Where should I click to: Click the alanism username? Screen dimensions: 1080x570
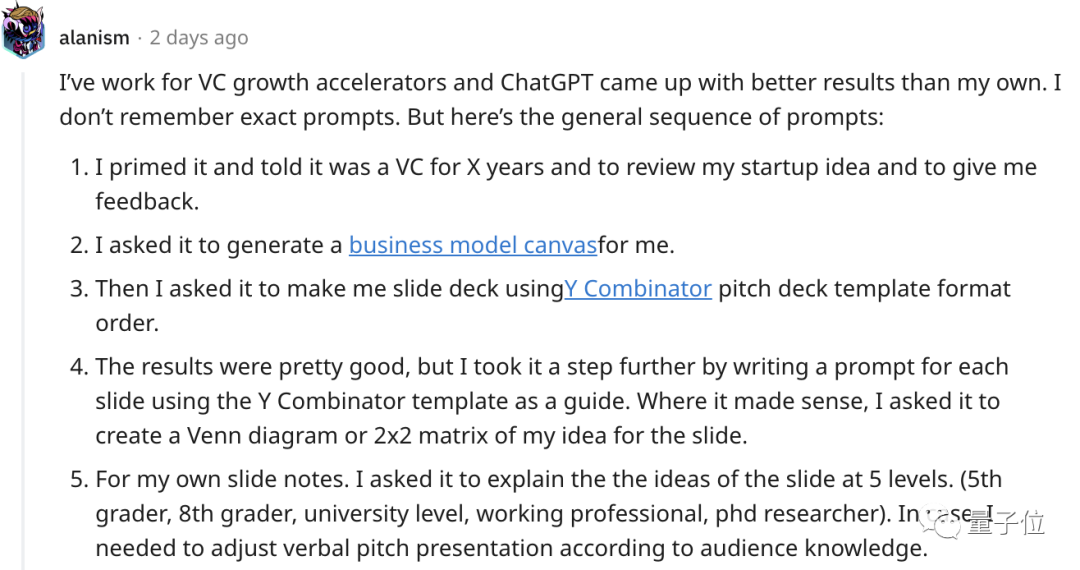[94, 38]
